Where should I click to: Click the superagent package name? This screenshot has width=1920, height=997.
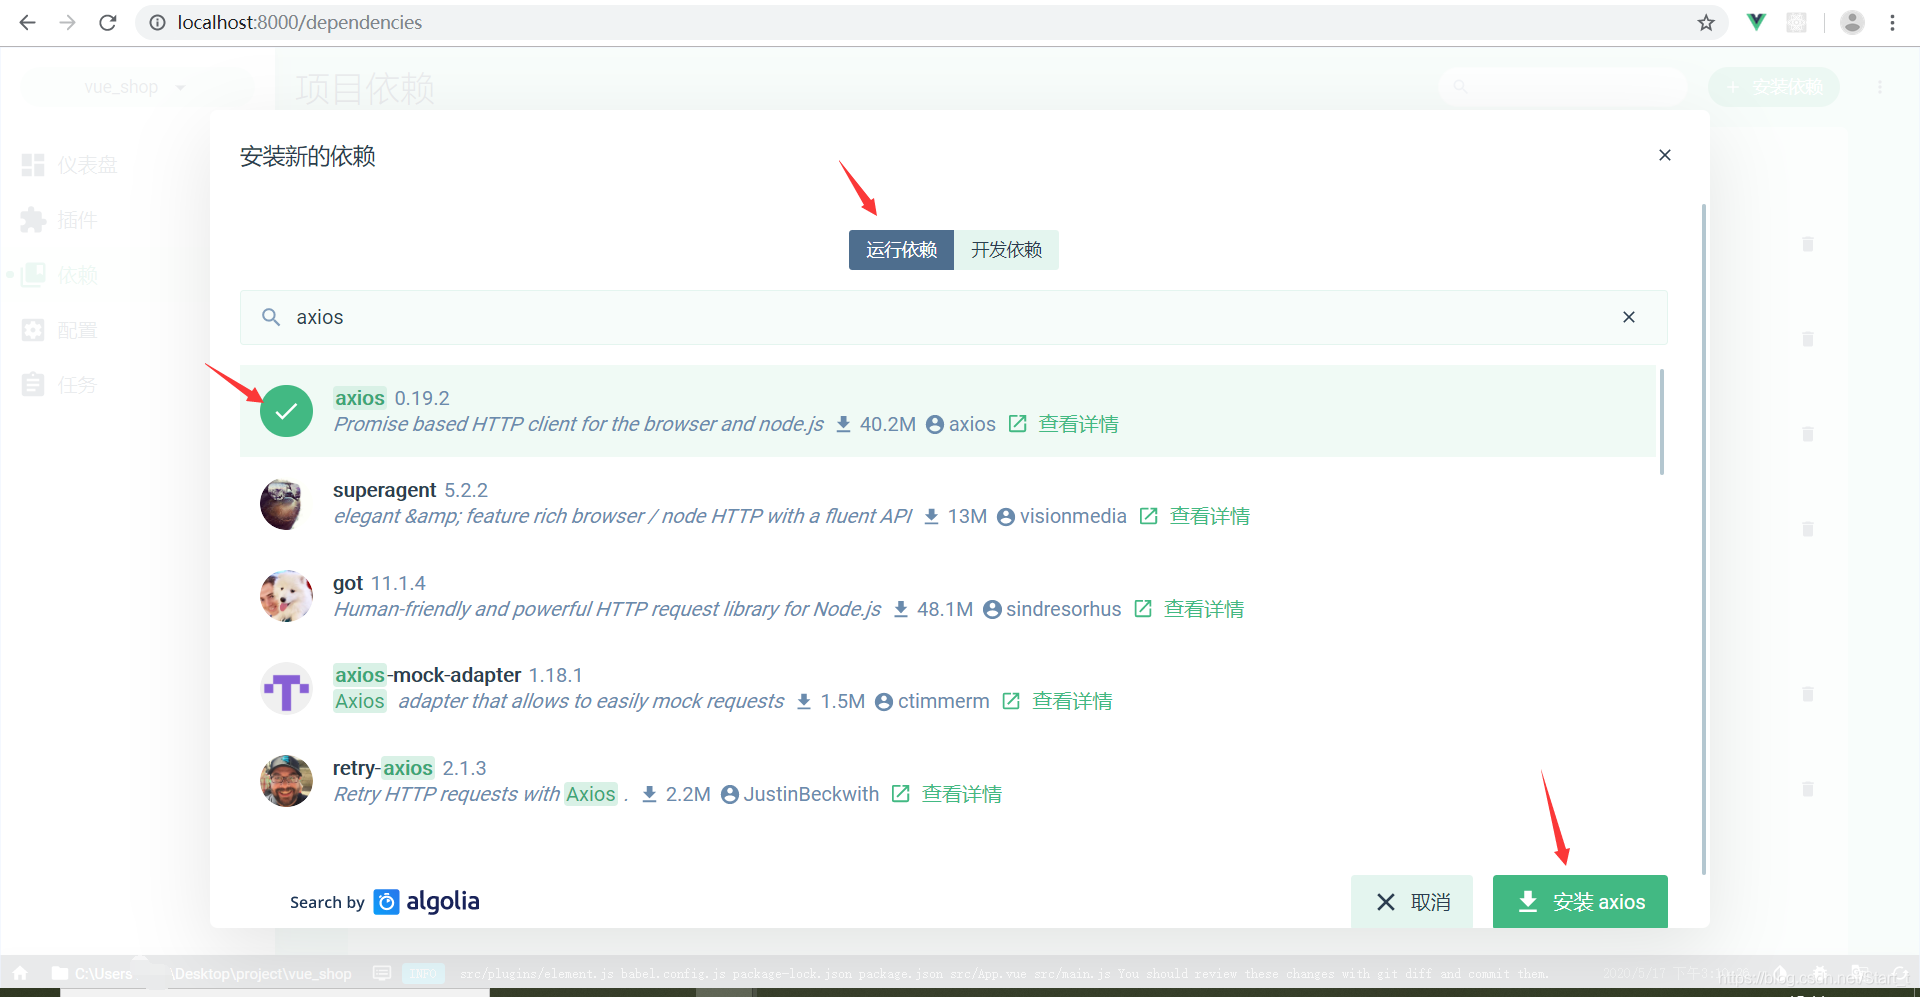(x=384, y=490)
